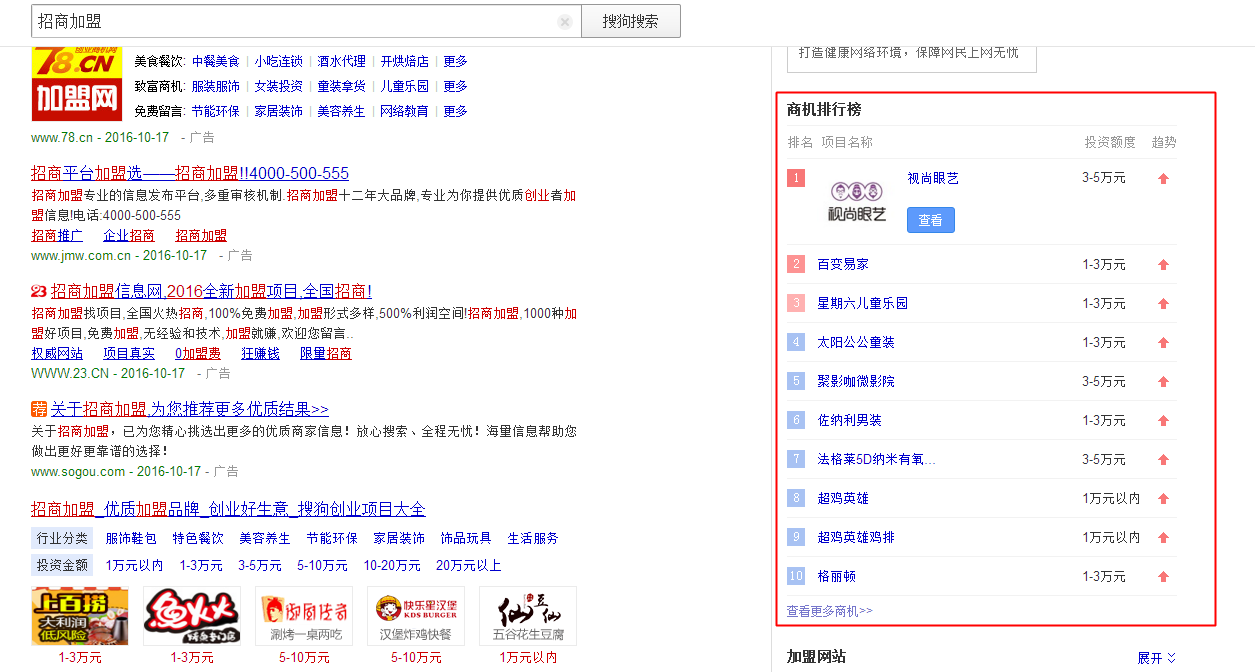Click trend arrow for 太阳公公童装
1255x672 pixels.
point(1163,343)
